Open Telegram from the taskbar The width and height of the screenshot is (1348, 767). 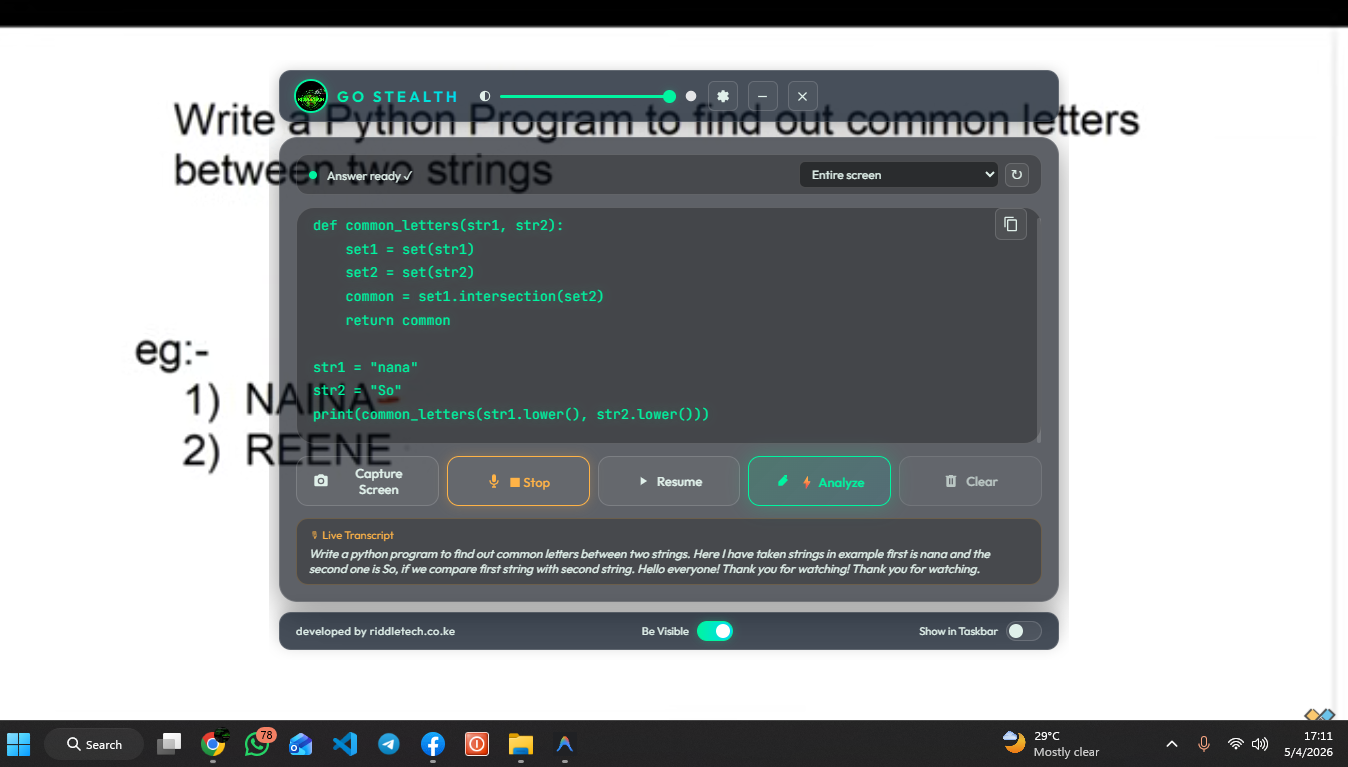click(x=389, y=744)
